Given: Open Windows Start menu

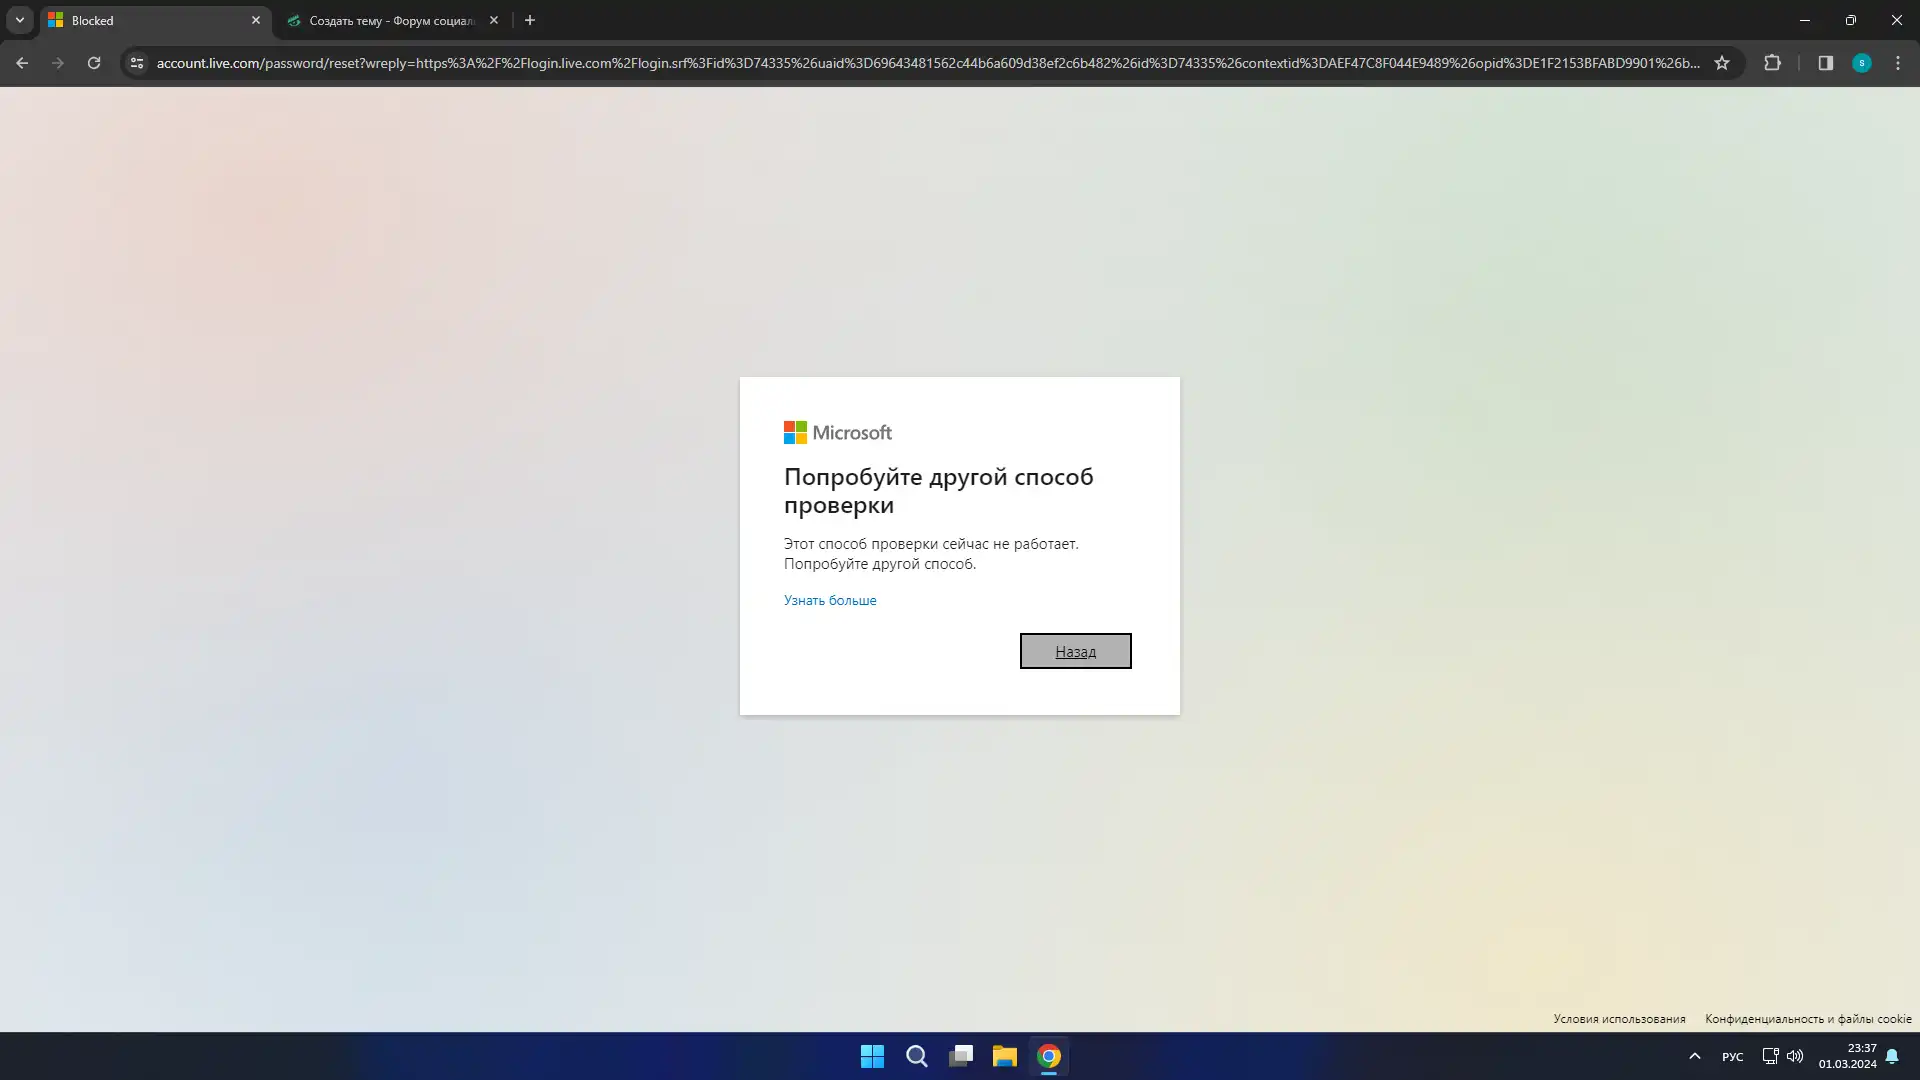Looking at the screenshot, I should 872,1056.
